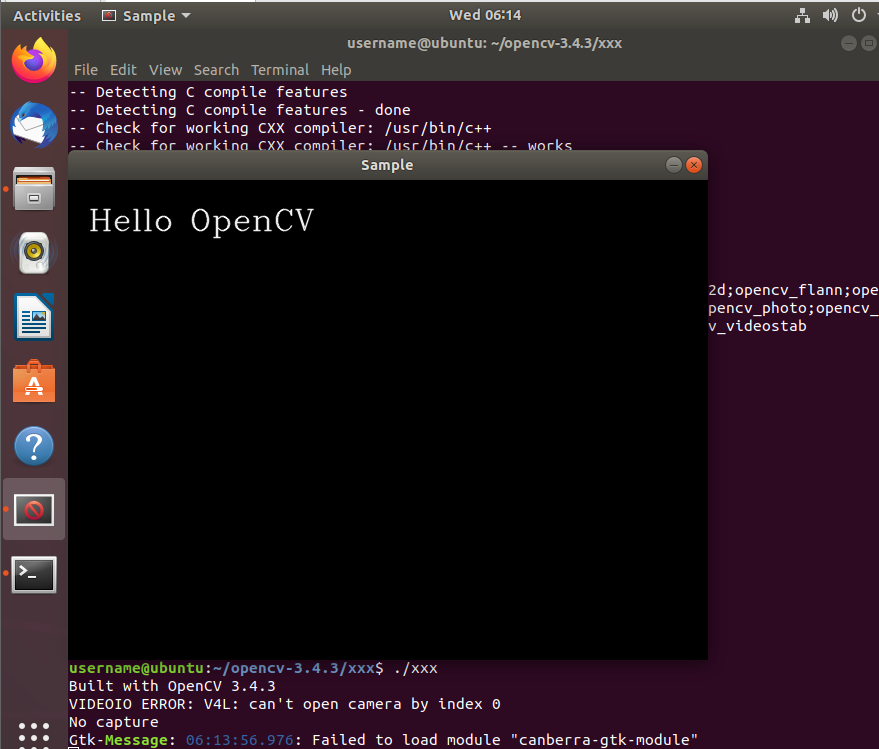Open the power menu icon

coord(858,15)
